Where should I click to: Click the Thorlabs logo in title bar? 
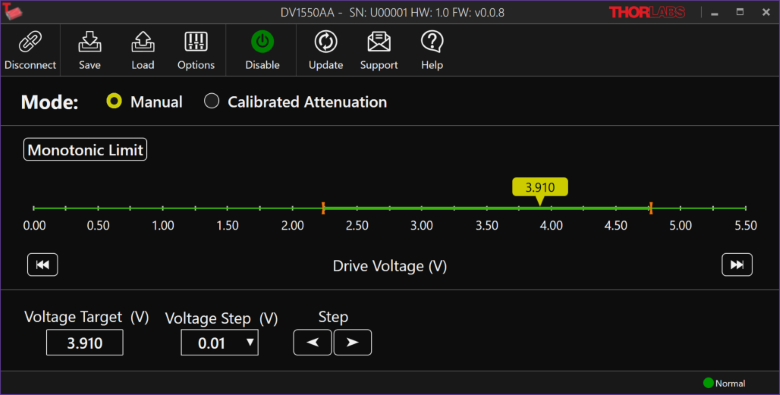click(x=647, y=12)
